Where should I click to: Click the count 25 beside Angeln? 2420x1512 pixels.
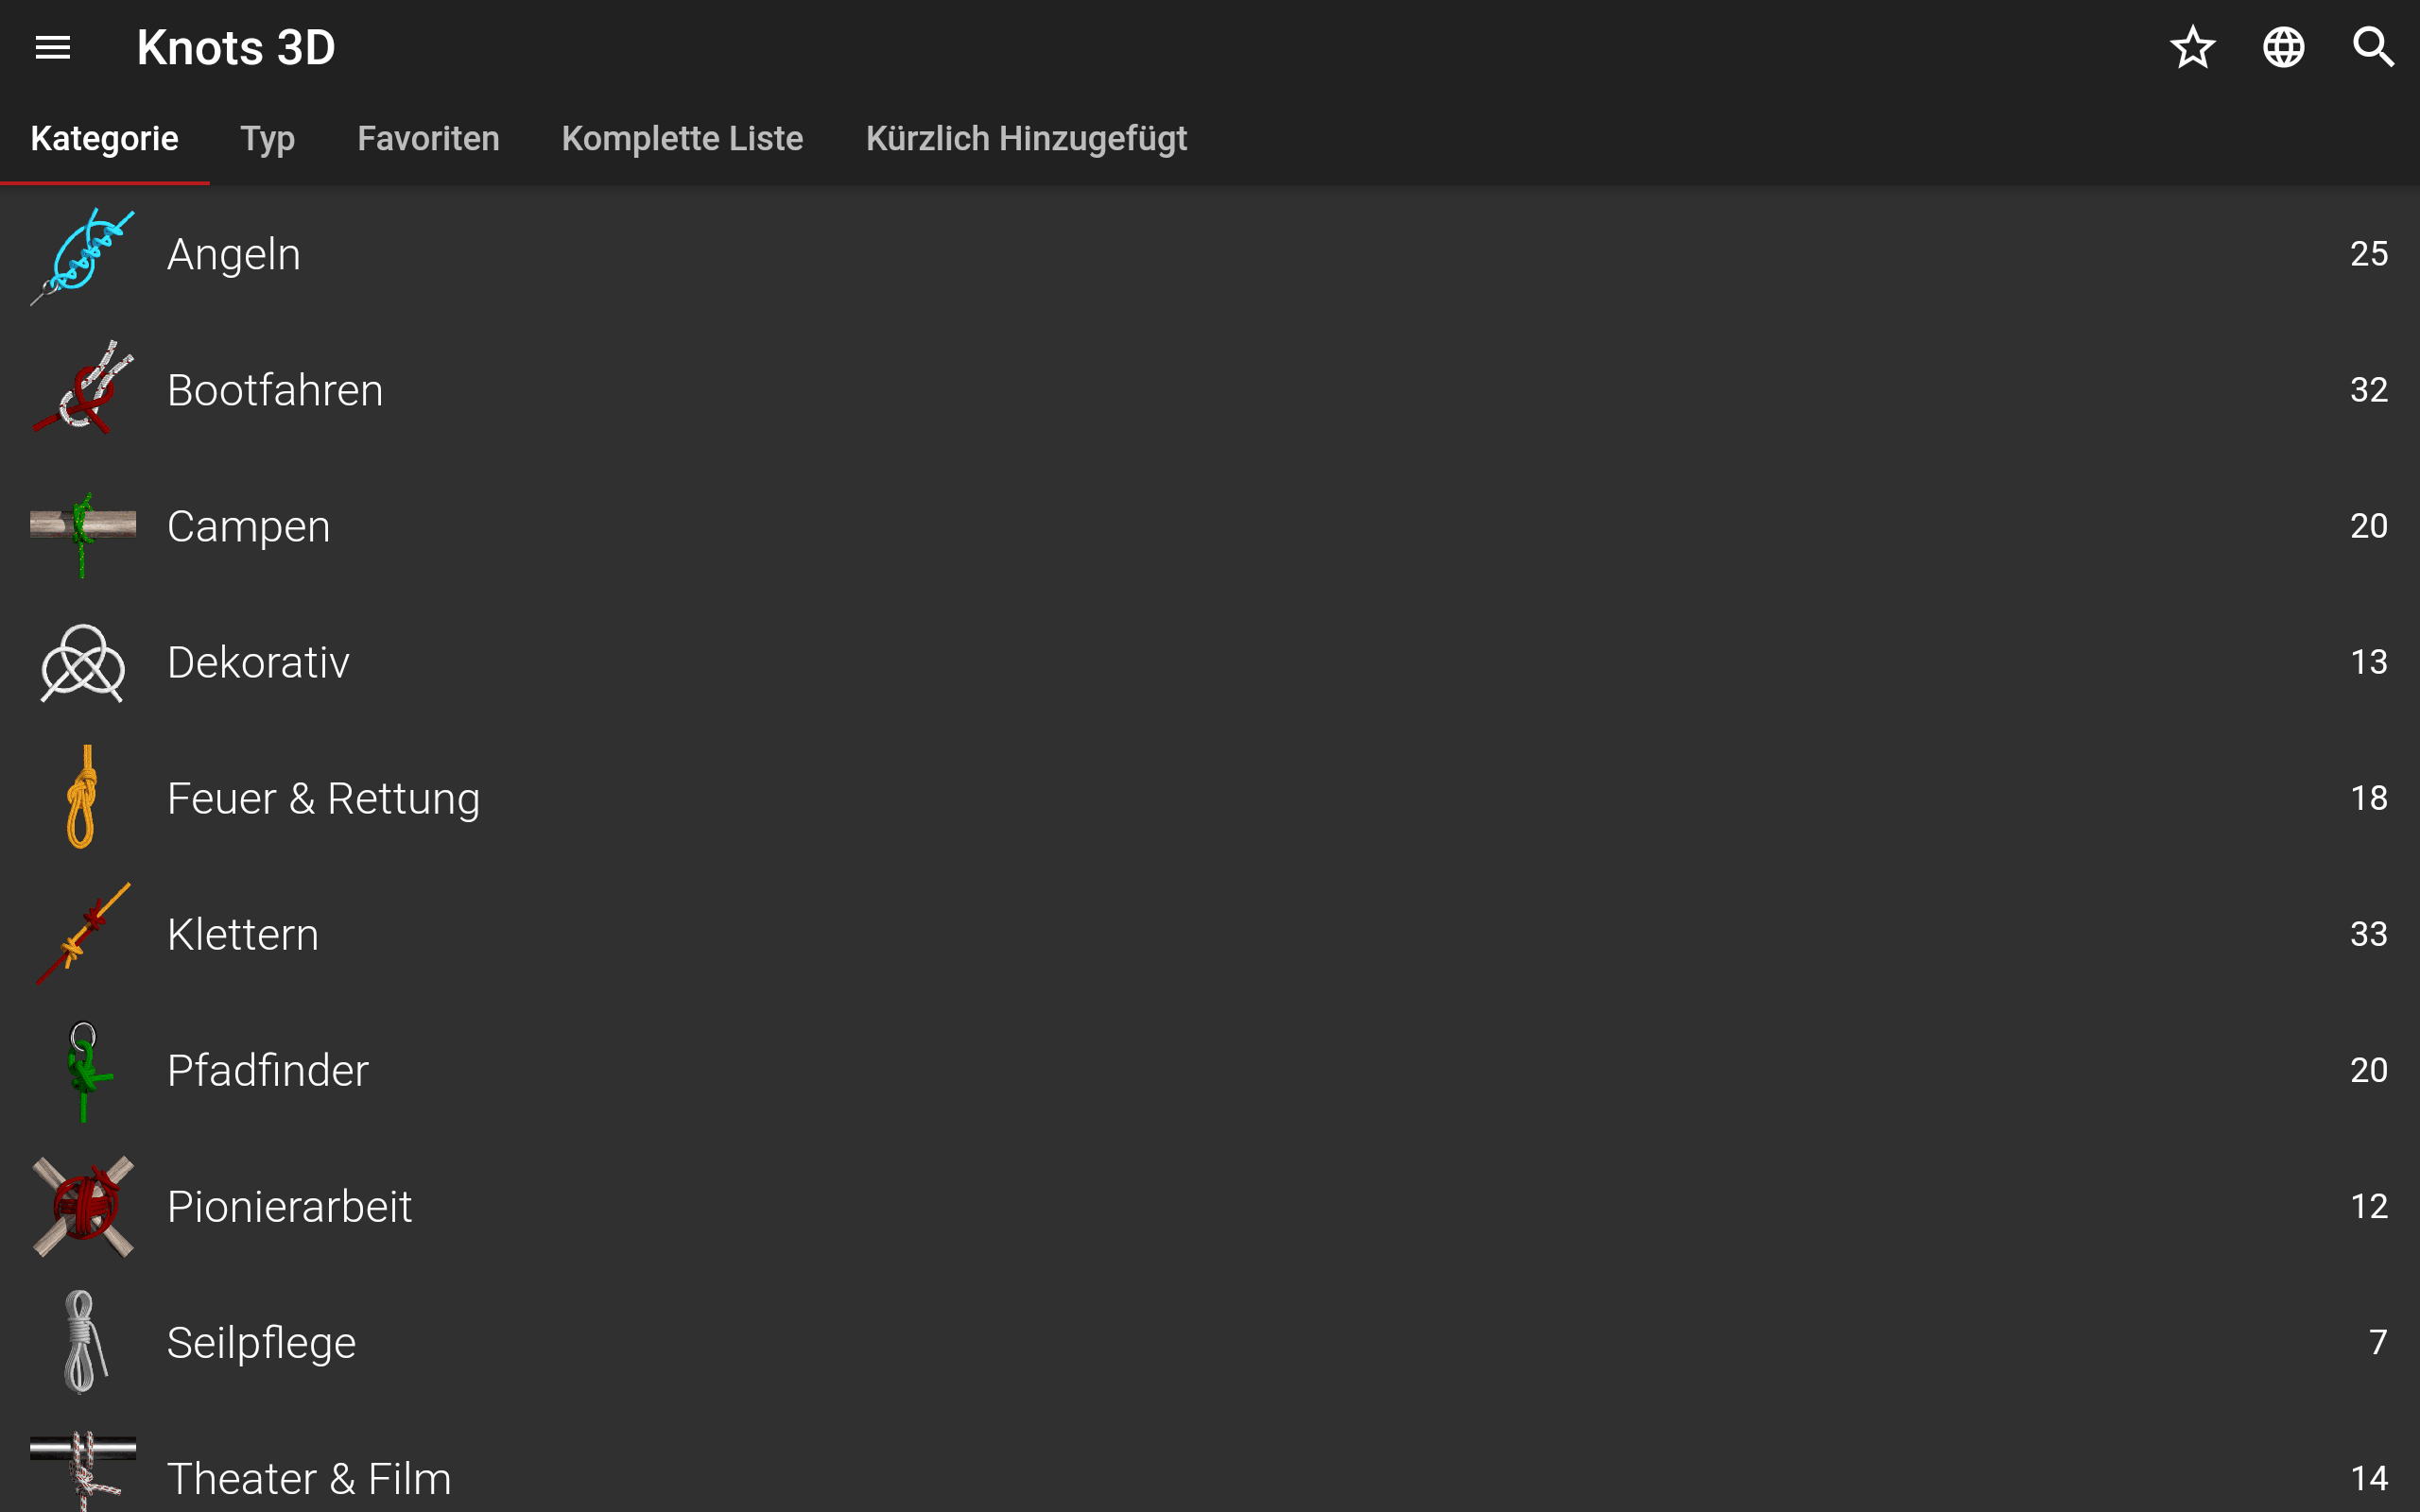click(x=2368, y=254)
